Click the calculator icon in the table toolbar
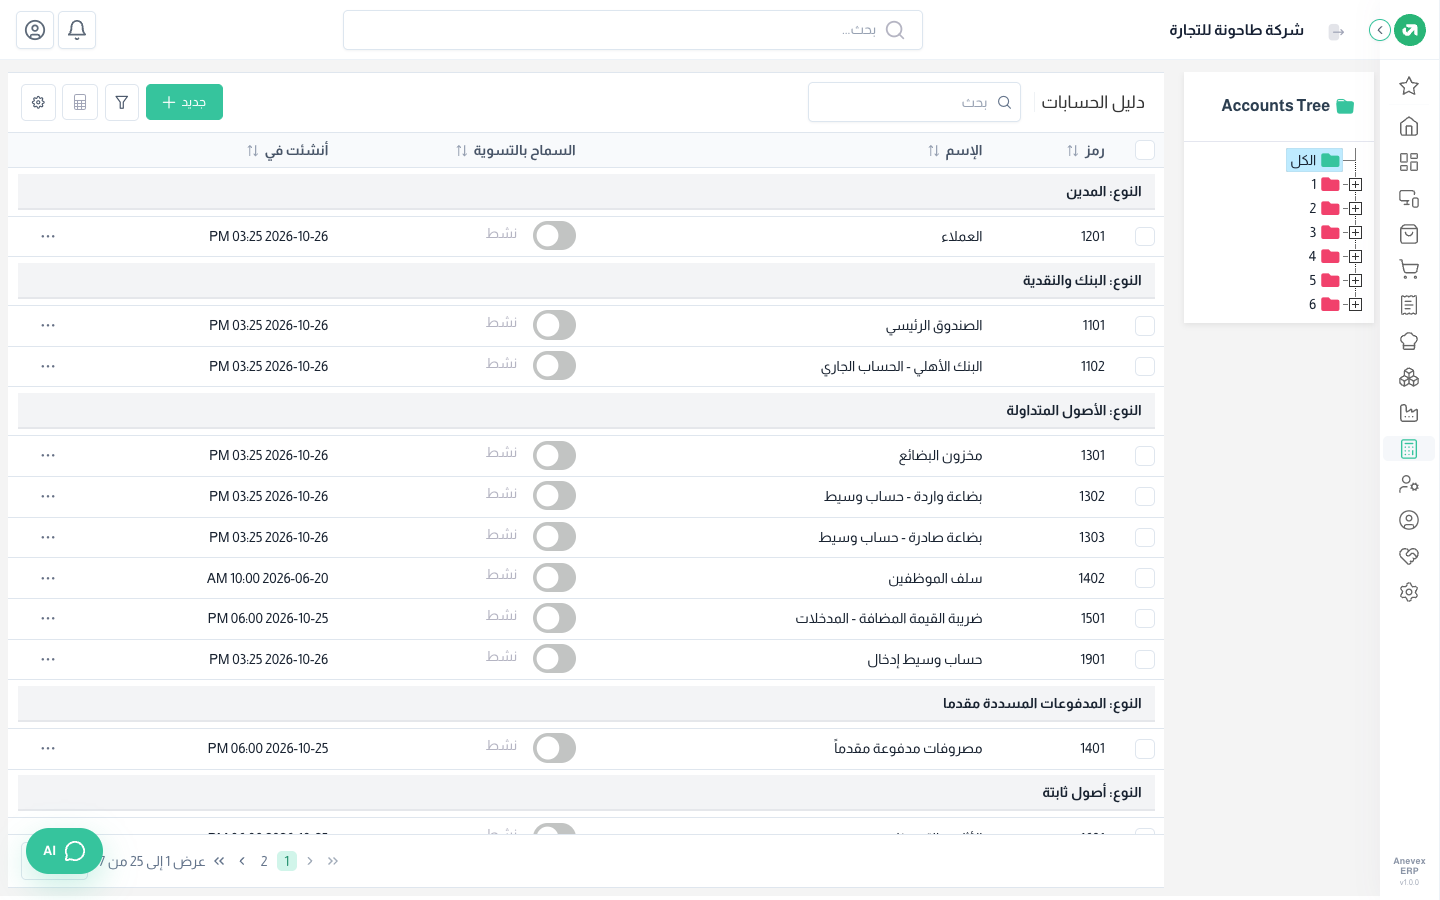 tap(80, 102)
